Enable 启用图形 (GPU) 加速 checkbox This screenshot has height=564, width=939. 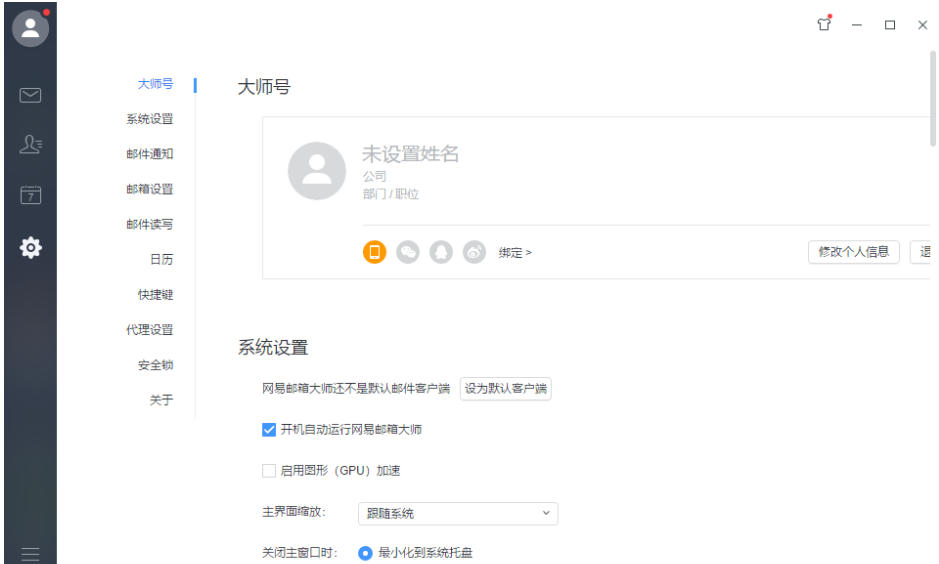click(x=269, y=471)
